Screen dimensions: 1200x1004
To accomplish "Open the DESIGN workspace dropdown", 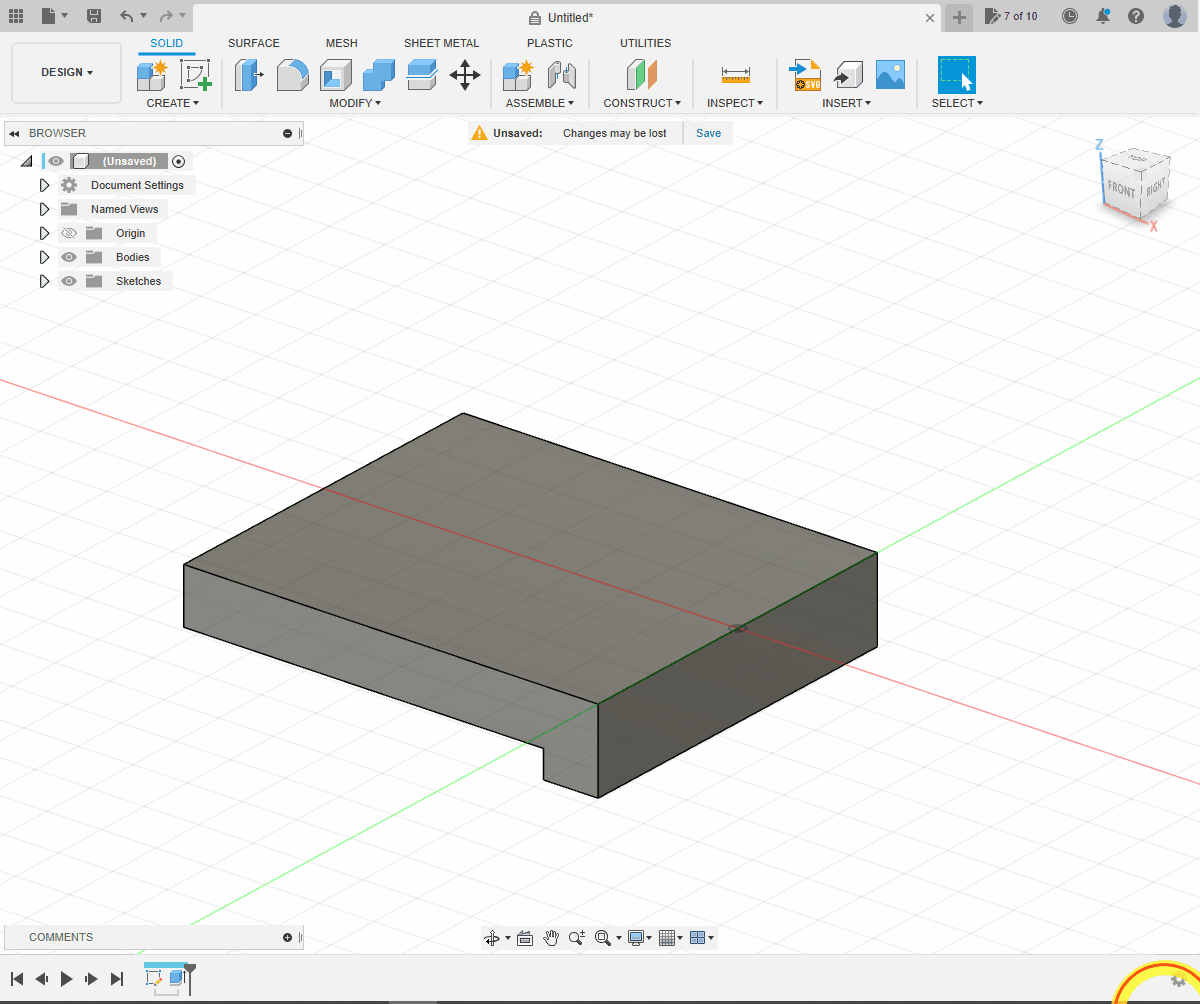I will (66, 73).
